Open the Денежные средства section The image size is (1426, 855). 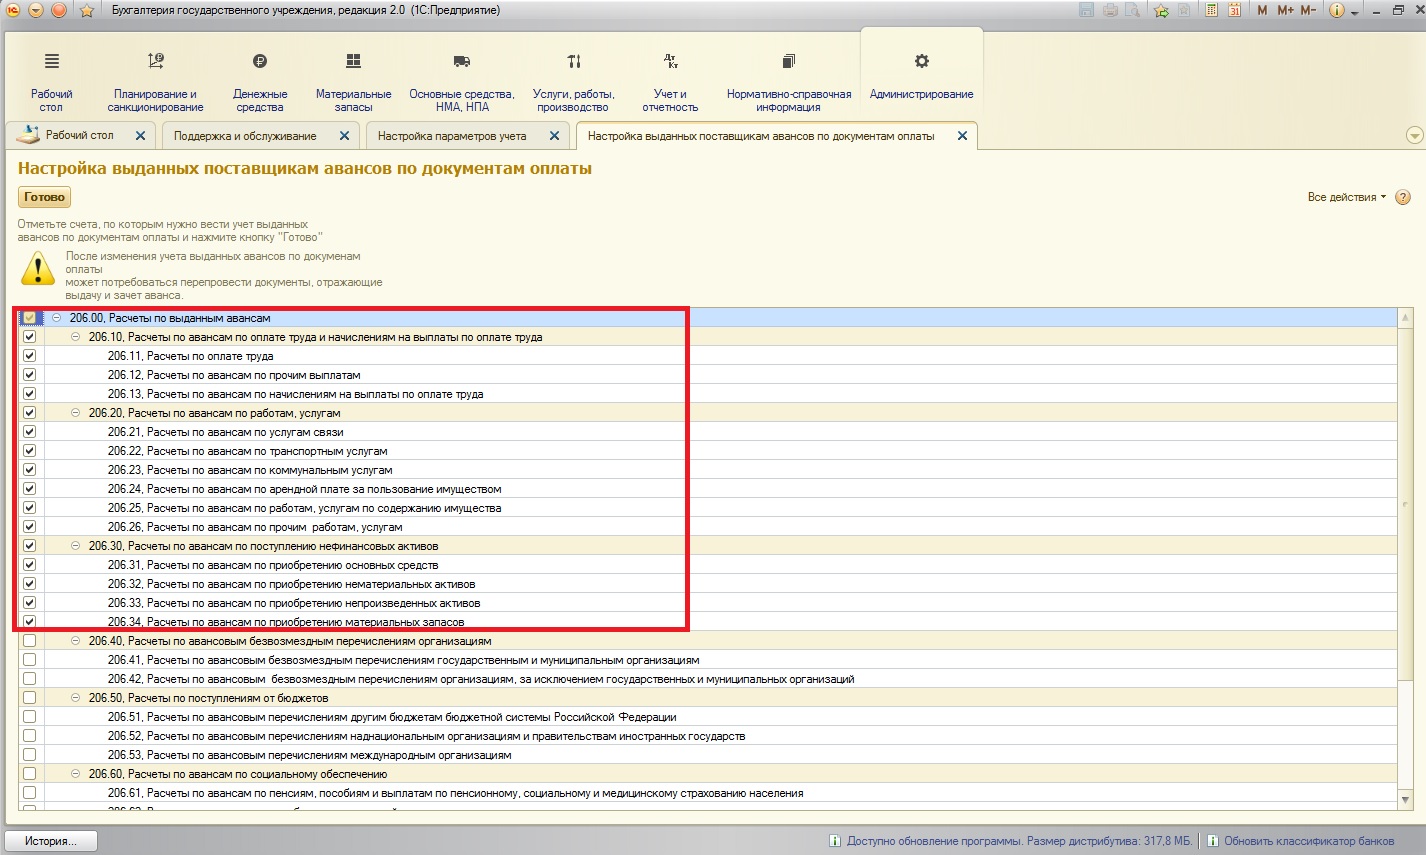coord(260,83)
